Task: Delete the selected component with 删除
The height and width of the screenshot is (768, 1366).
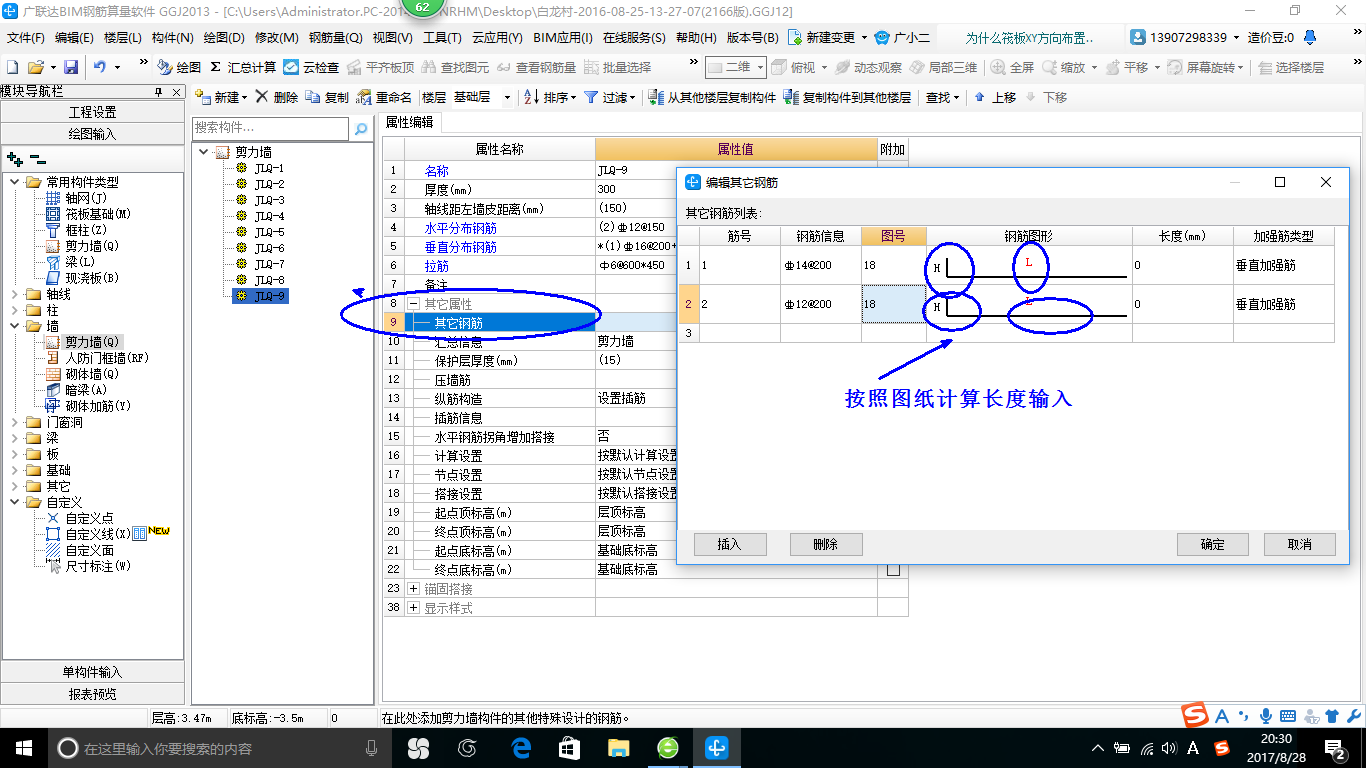Action: click(276, 97)
